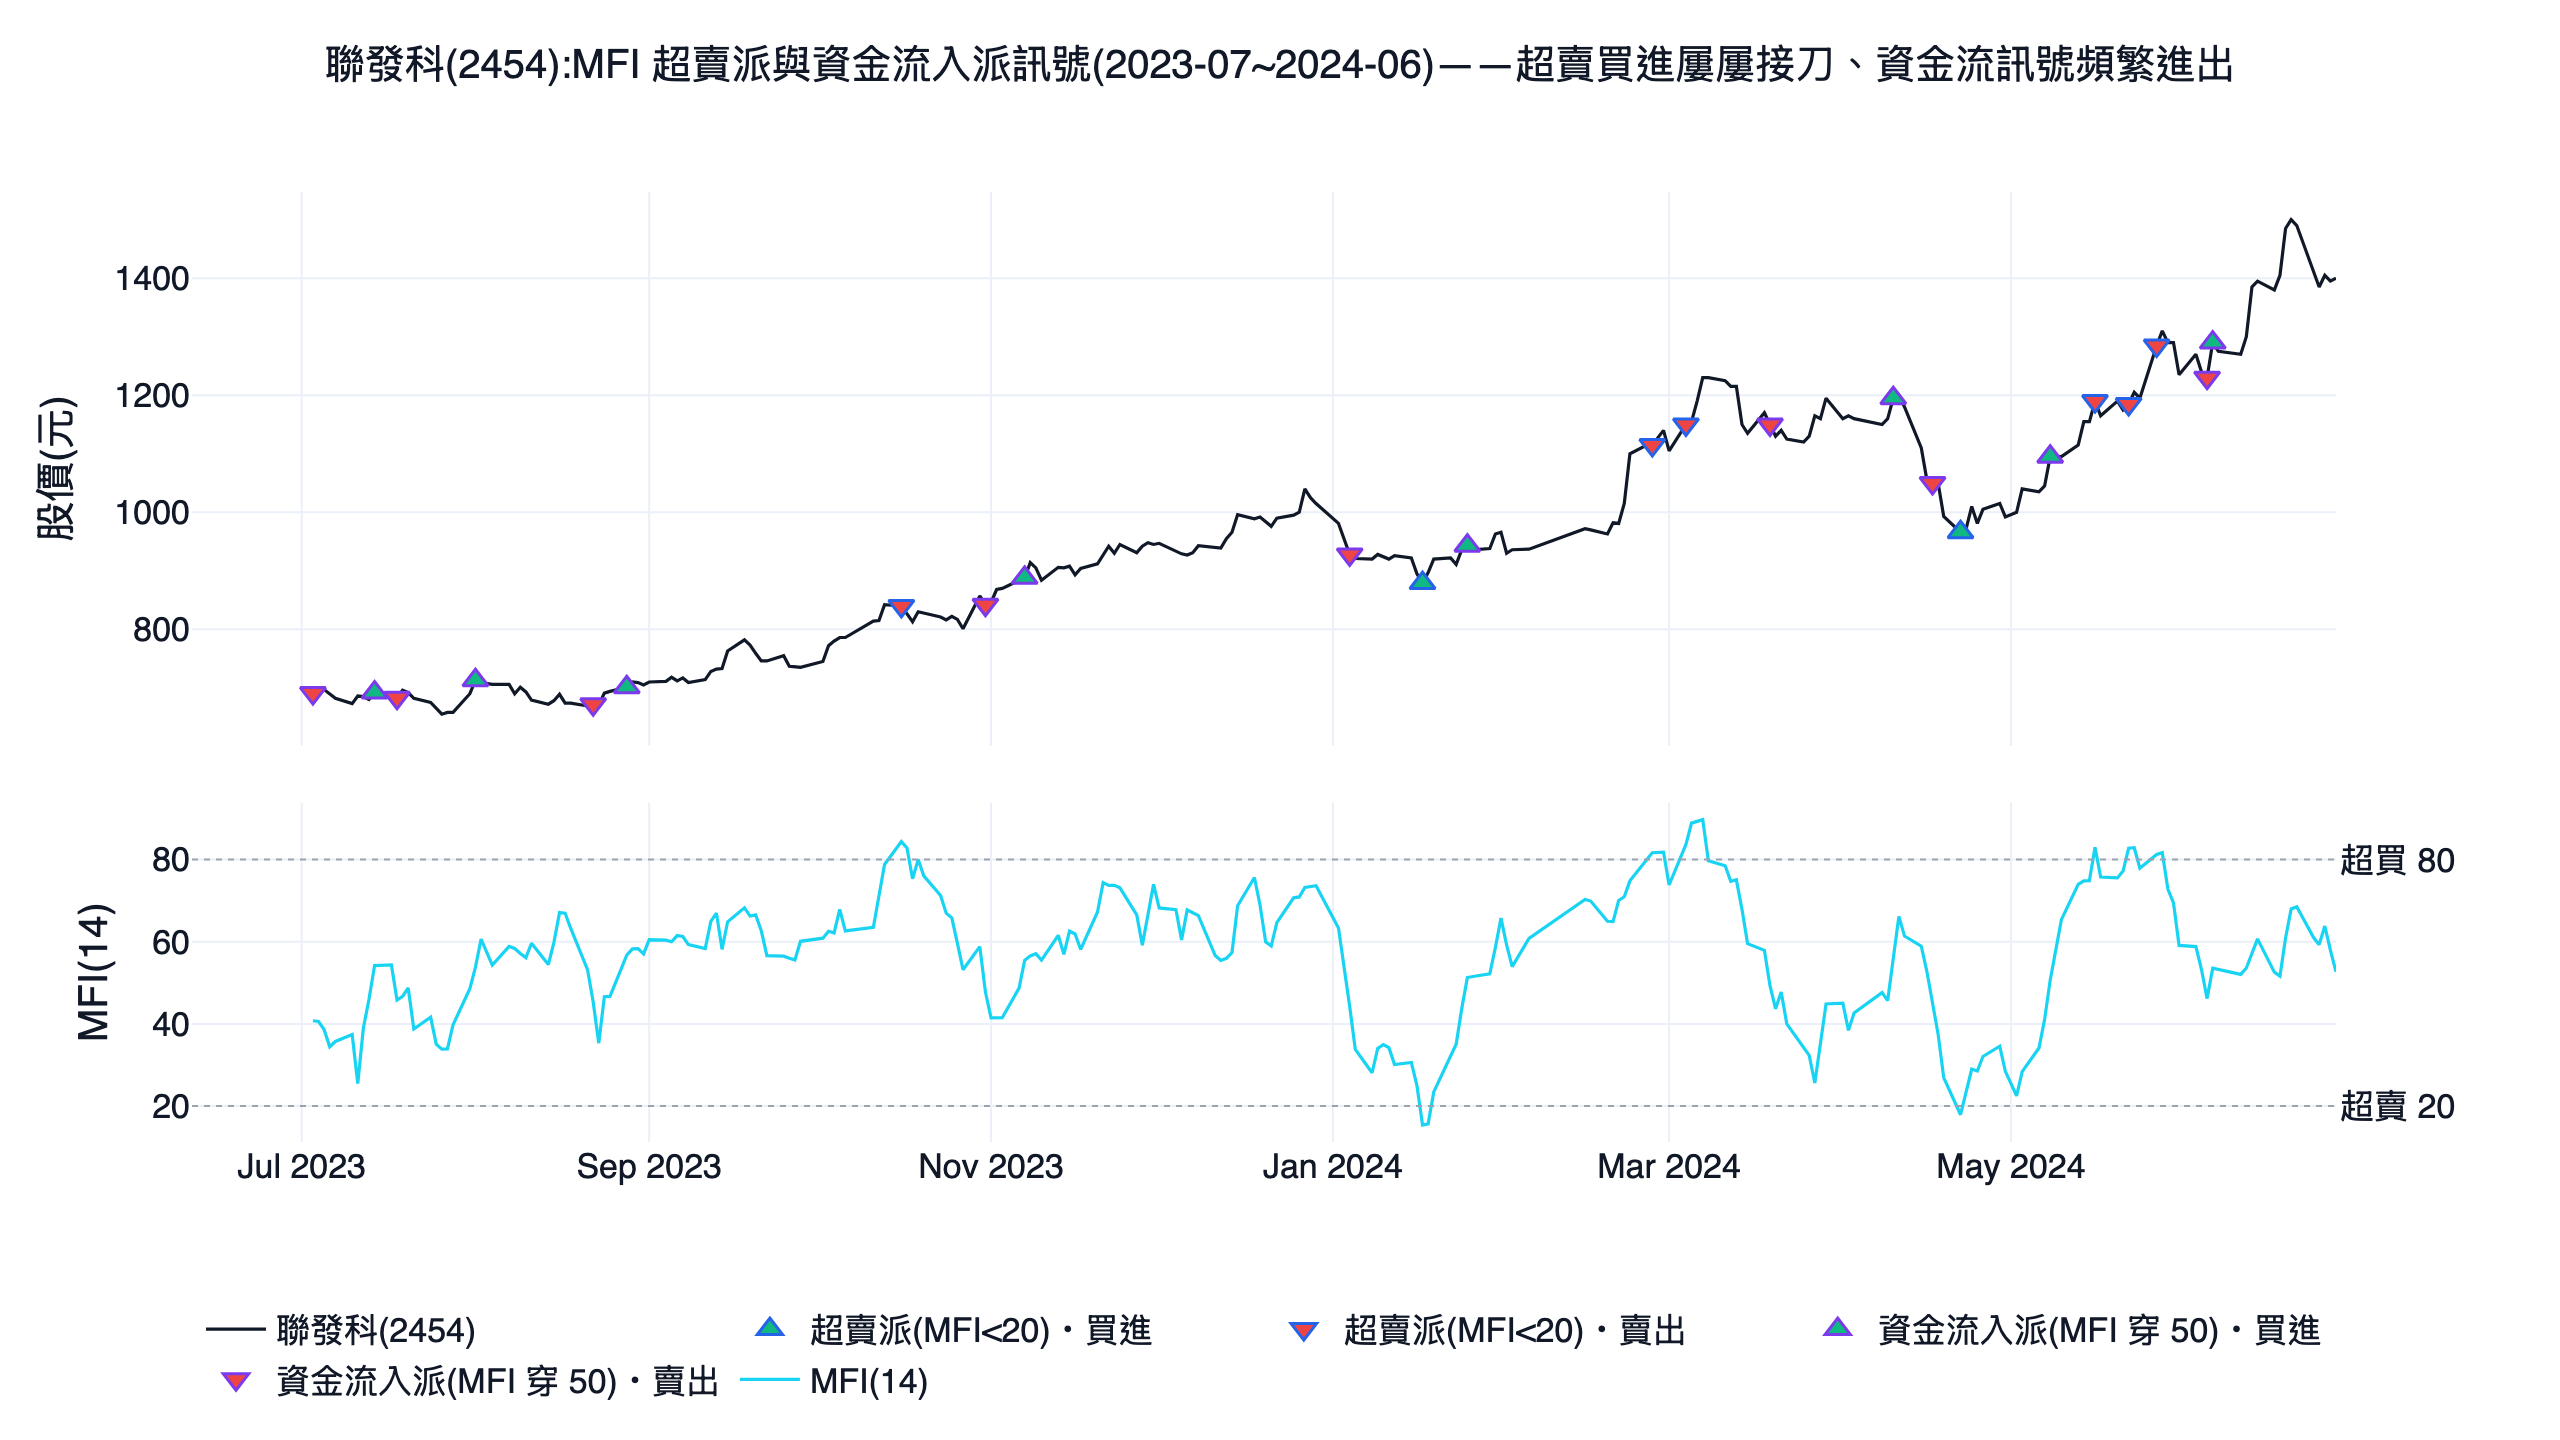Click the sell triangle just before Nov 2023 near 840
This screenshot has height=1440, width=2560.
pyautogui.click(x=985, y=606)
